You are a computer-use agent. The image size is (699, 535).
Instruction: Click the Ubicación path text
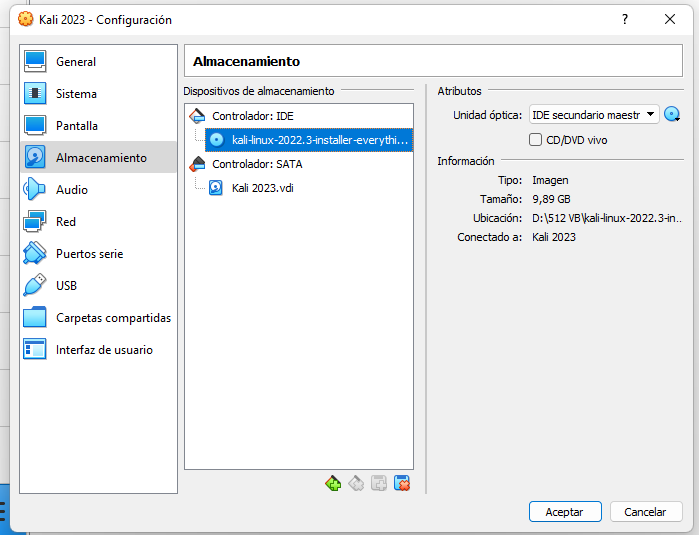point(607,218)
